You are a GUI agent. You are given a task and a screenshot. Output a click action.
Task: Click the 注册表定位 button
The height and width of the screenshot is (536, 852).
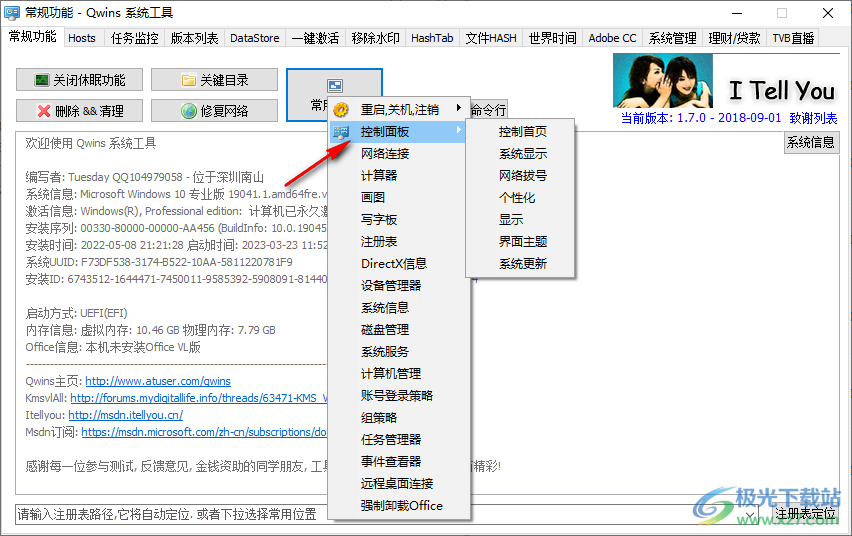coord(805,514)
